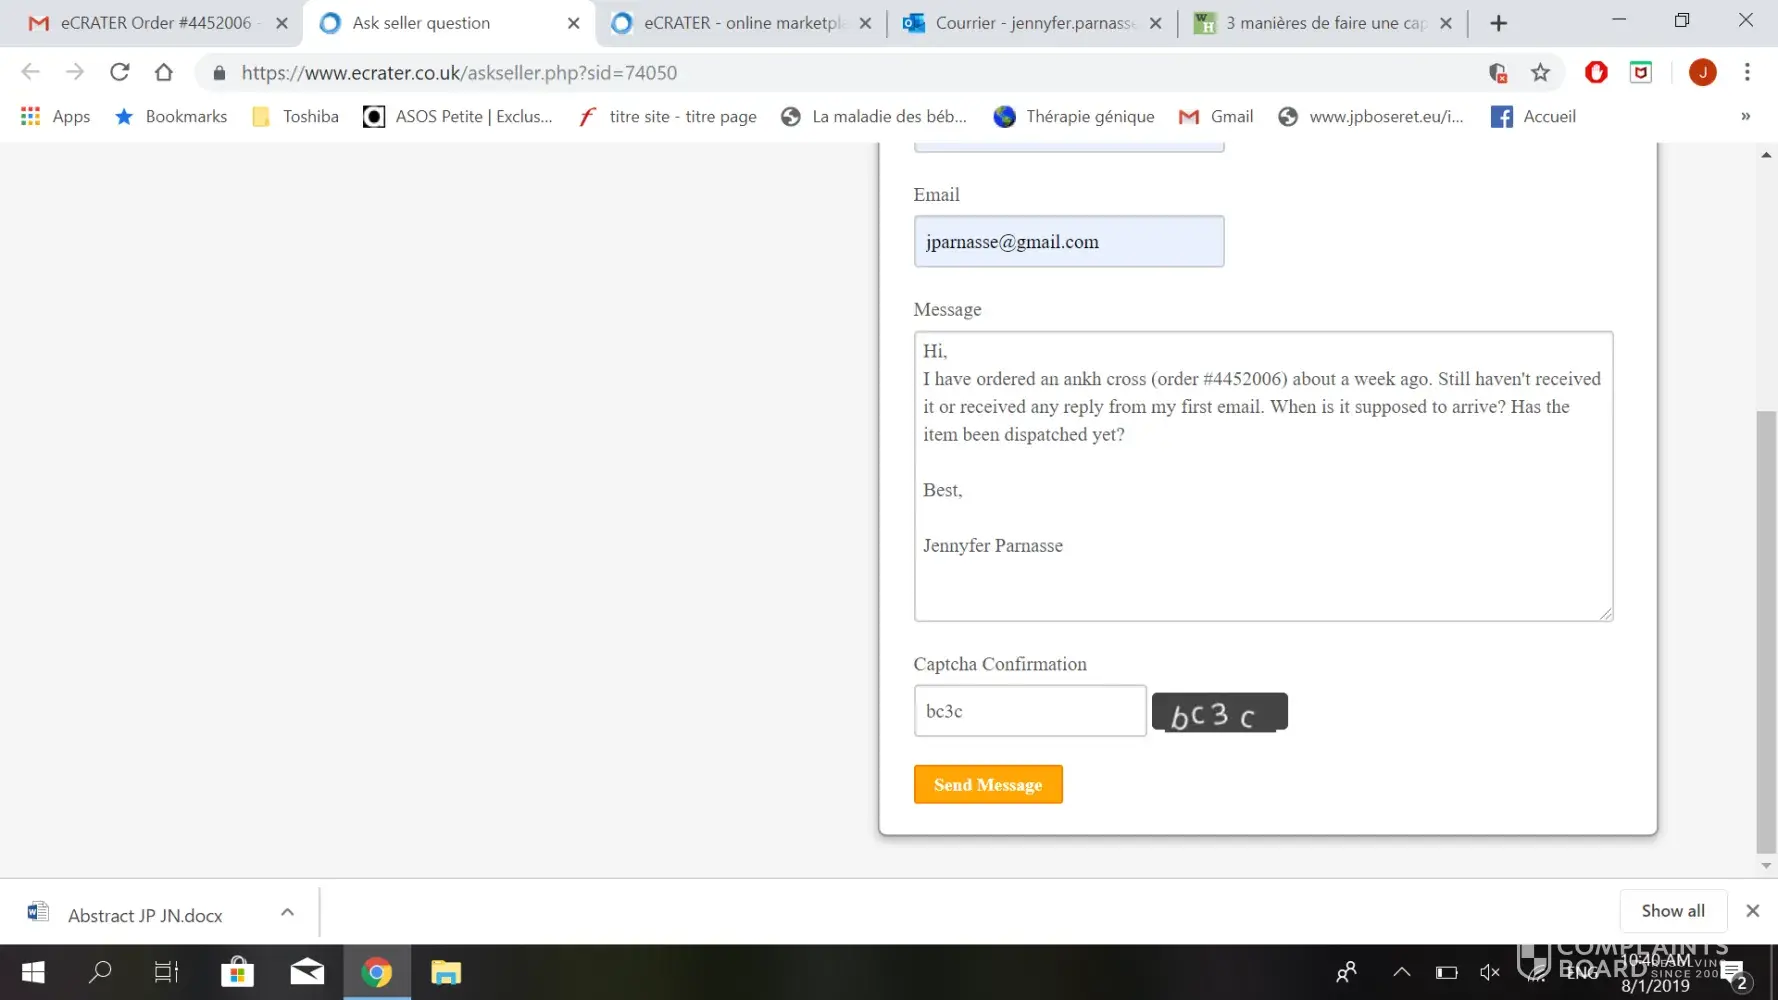Close the Courrier Outlook tab
Viewport: 1778px width, 1000px height.
point(1155,23)
